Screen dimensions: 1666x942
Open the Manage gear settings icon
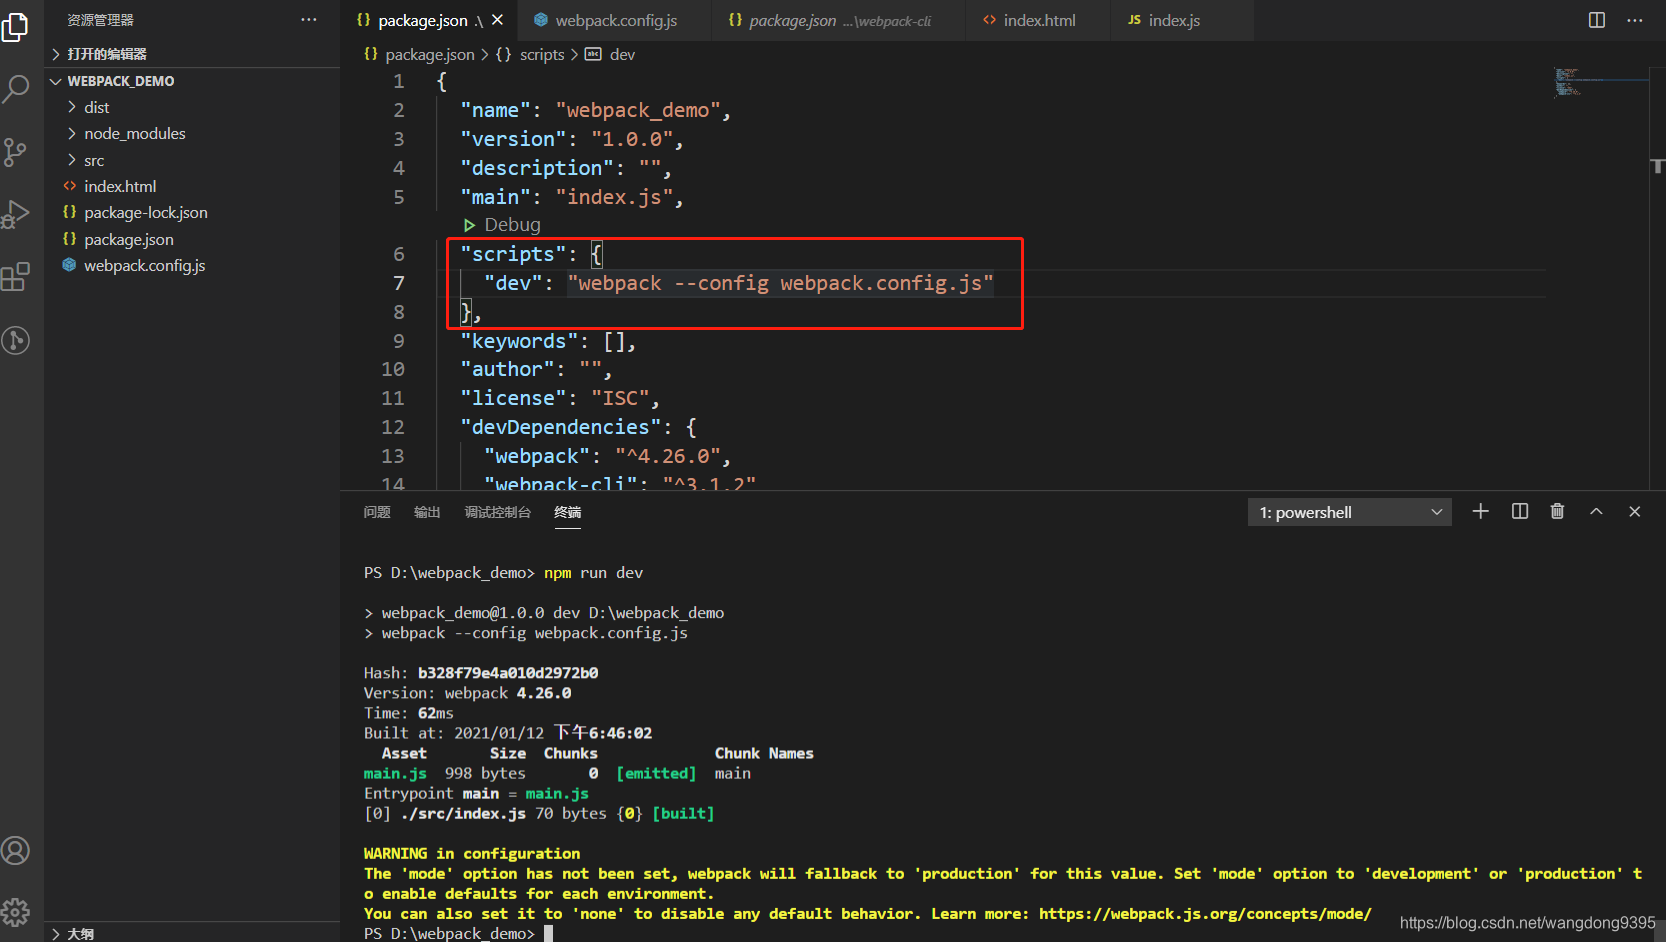(x=16, y=912)
